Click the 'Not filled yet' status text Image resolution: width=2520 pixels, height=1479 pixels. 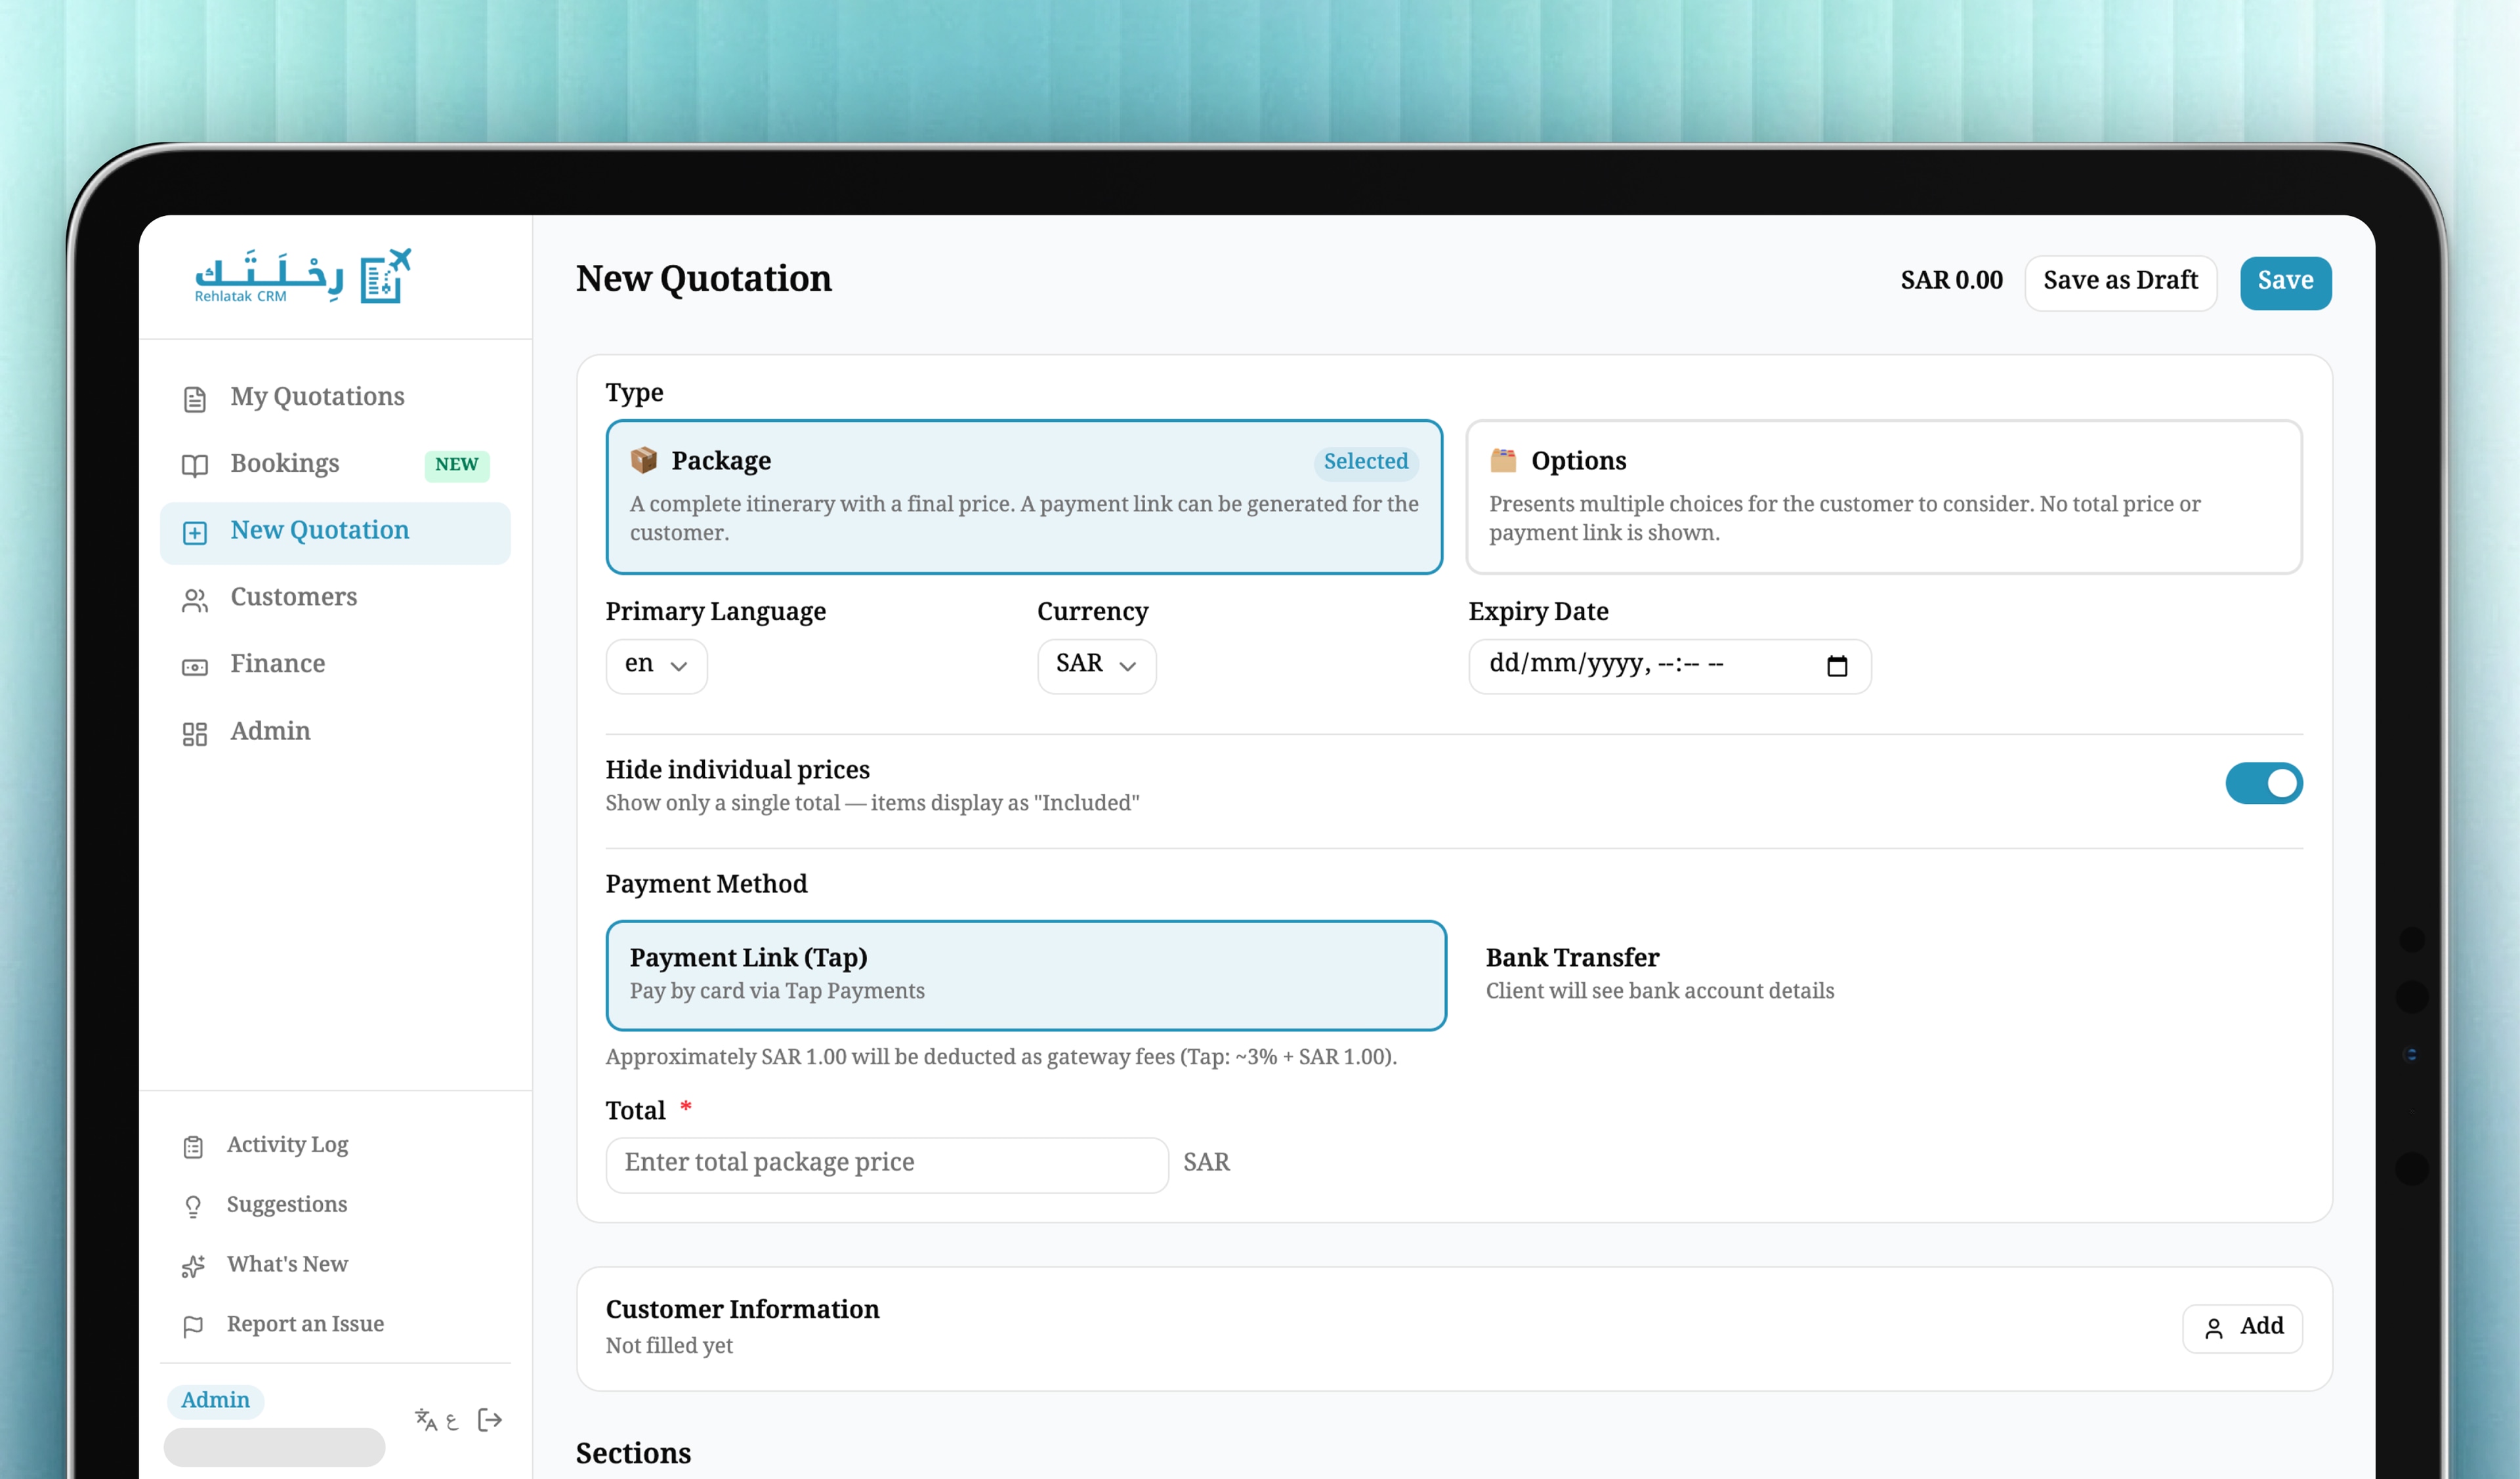pos(669,1347)
